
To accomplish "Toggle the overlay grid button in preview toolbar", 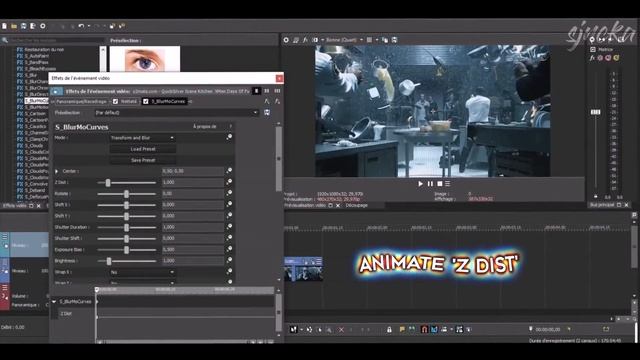I will coord(369,40).
